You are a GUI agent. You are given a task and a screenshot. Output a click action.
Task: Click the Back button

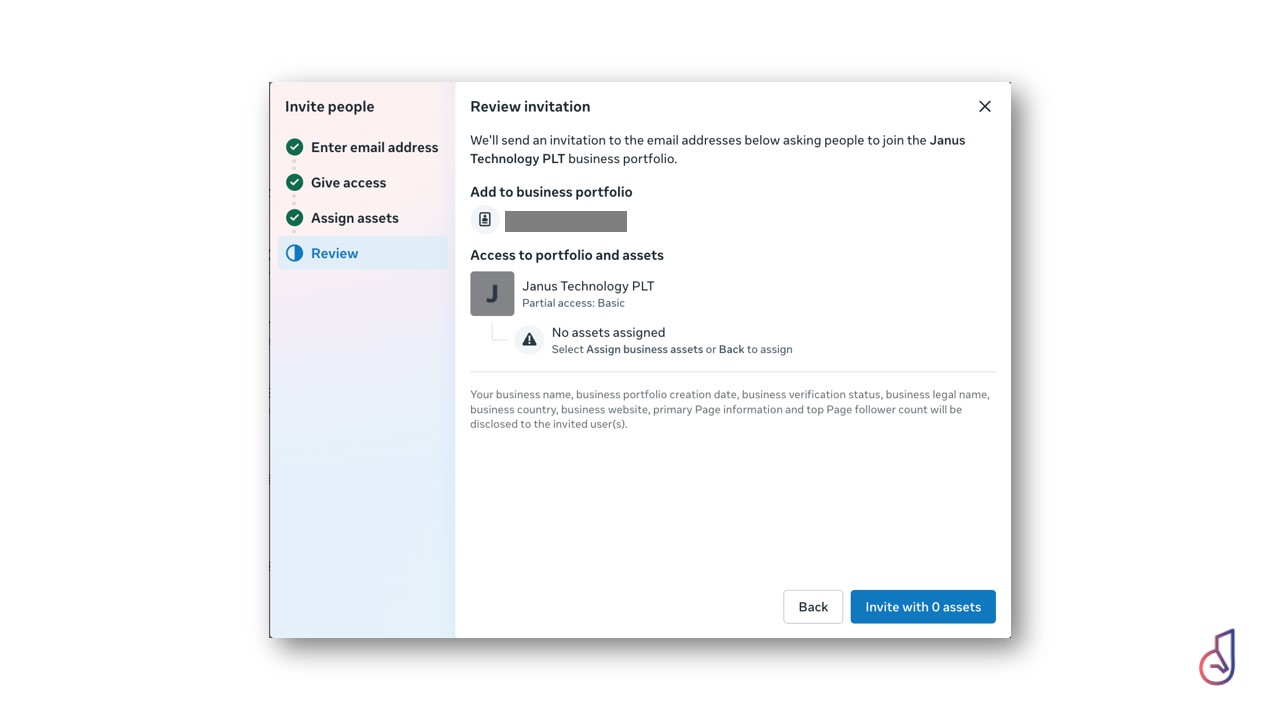(813, 607)
